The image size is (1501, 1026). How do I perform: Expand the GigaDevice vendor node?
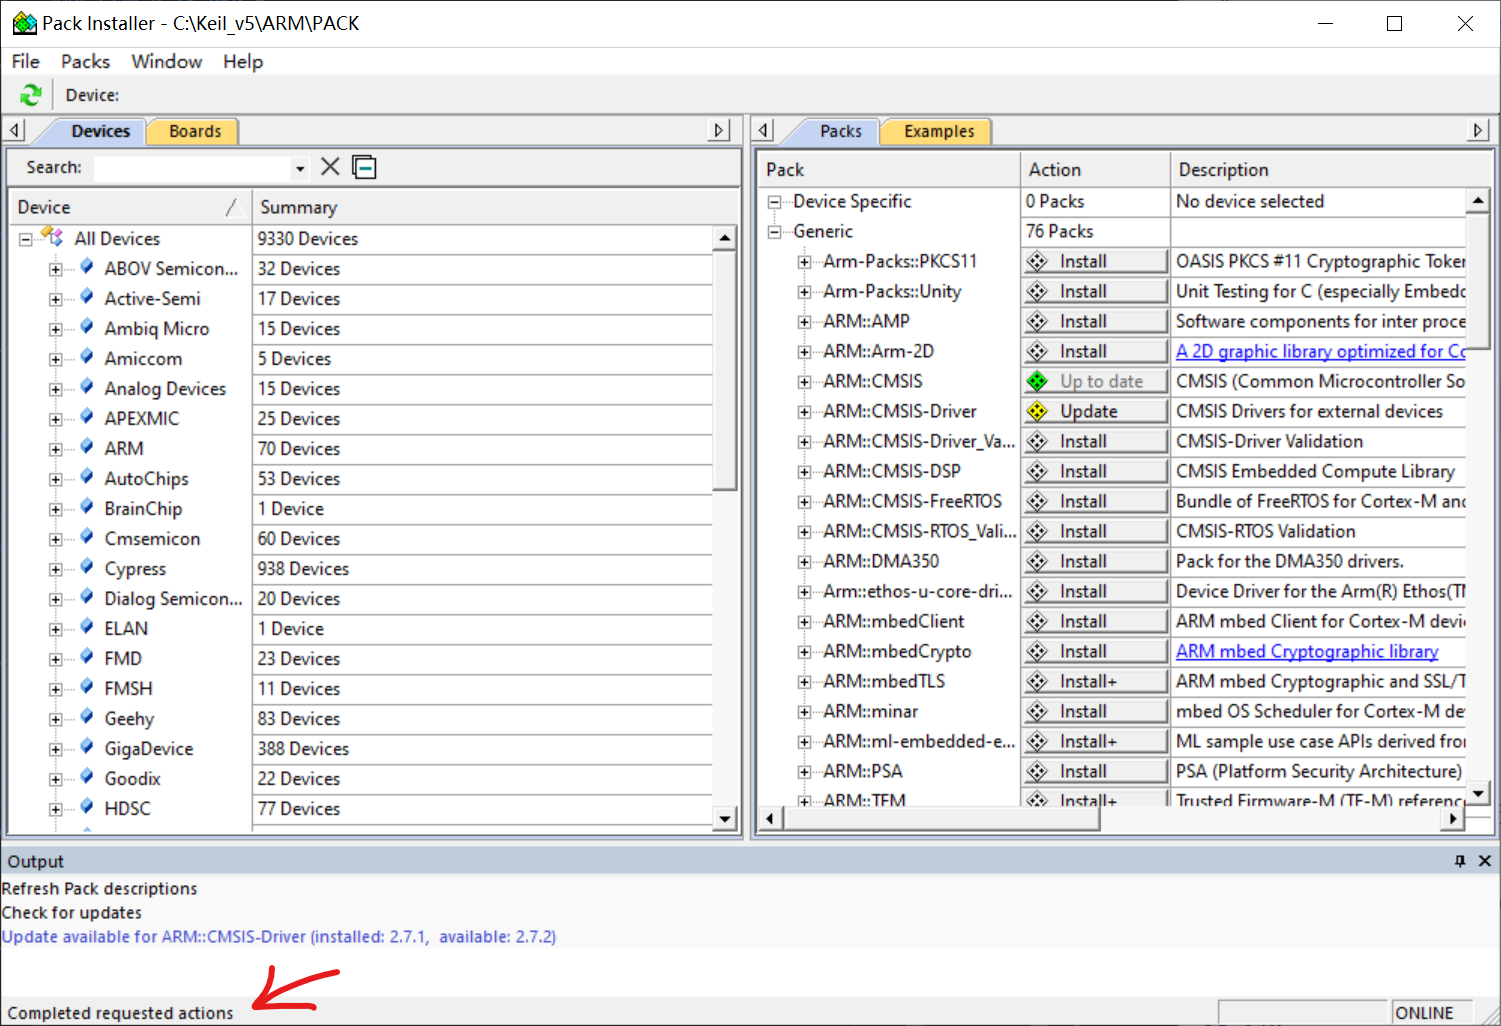pyautogui.click(x=56, y=749)
